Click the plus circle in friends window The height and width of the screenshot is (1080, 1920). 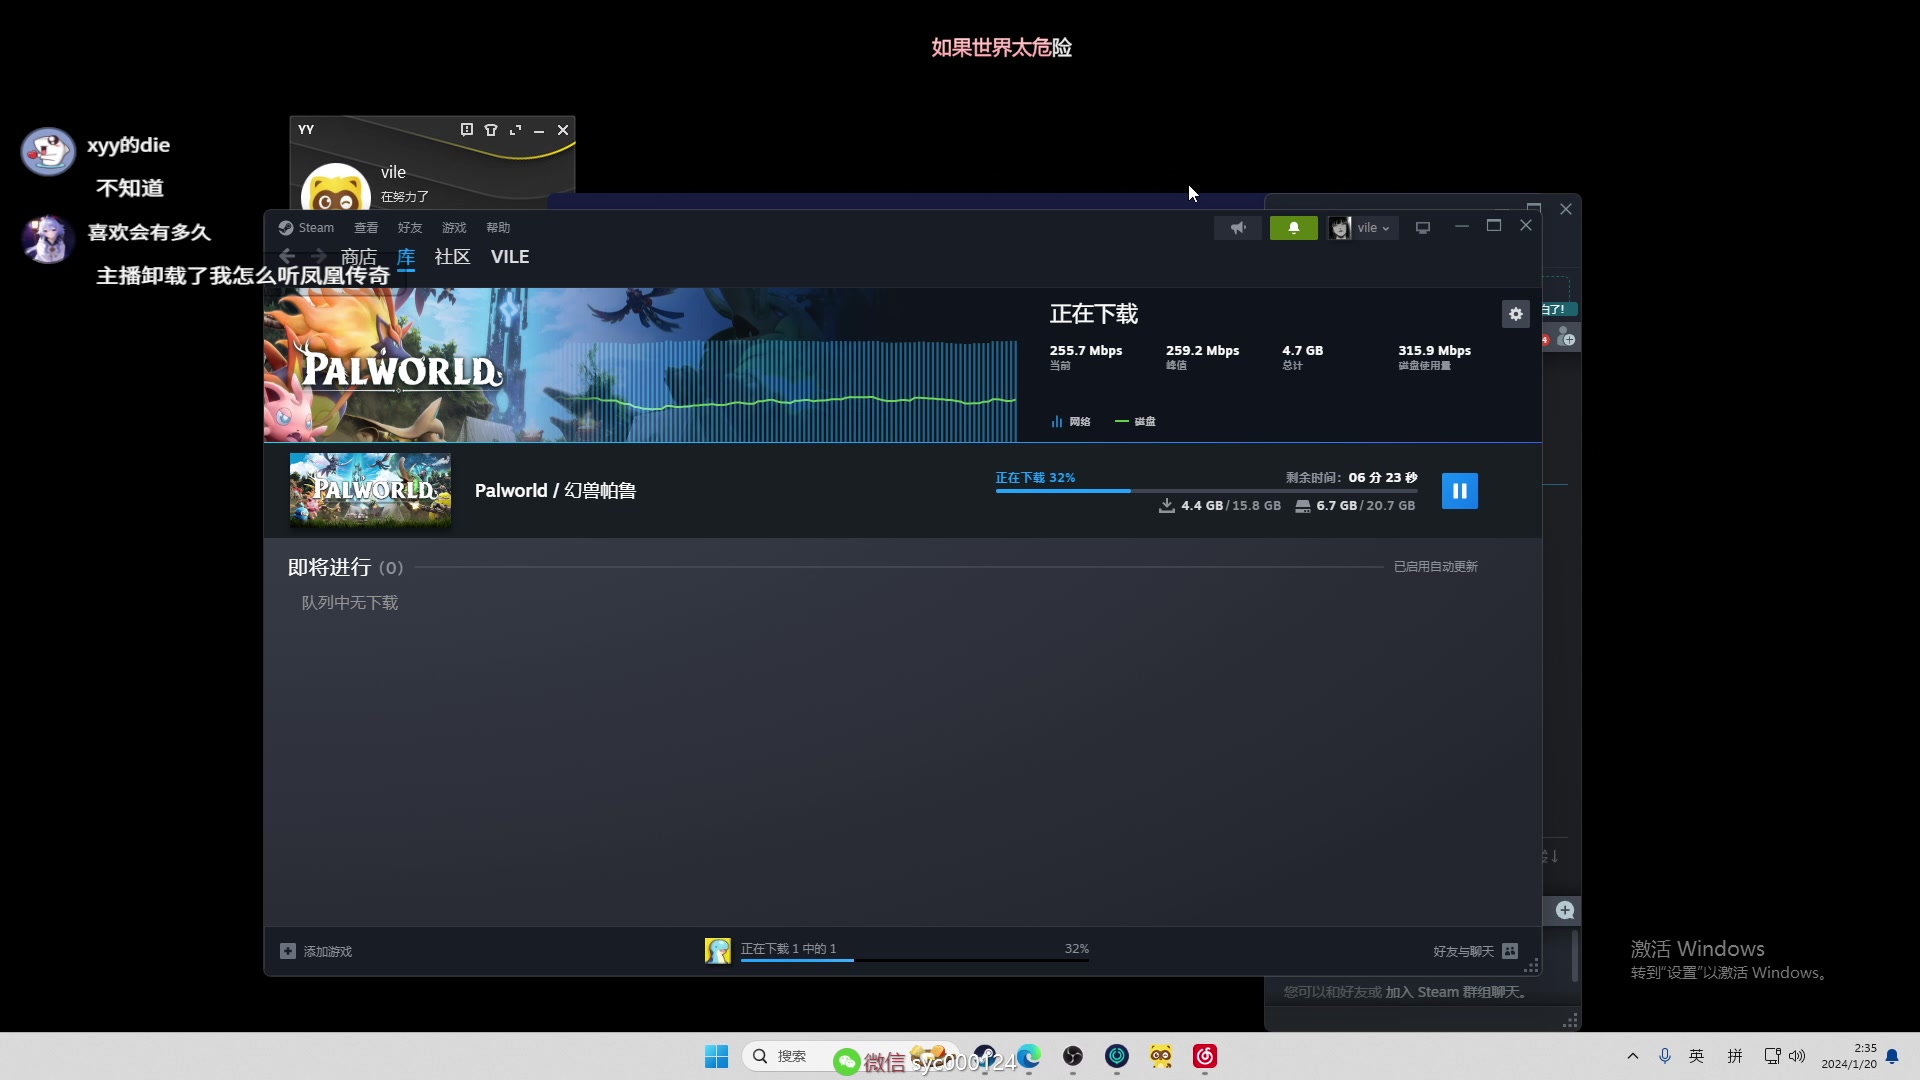tap(1565, 910)
